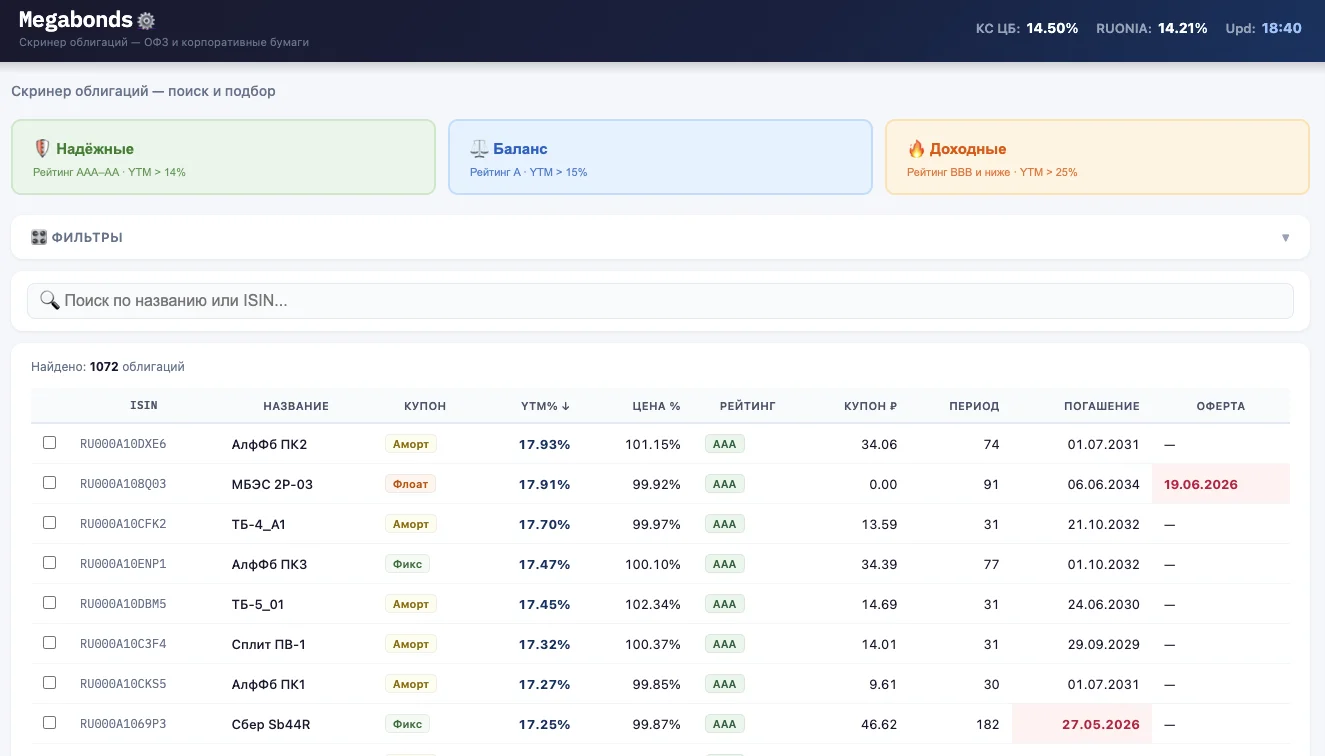Sort by ПОГАШЕНИЕ column header

(x=1101, y=406)
